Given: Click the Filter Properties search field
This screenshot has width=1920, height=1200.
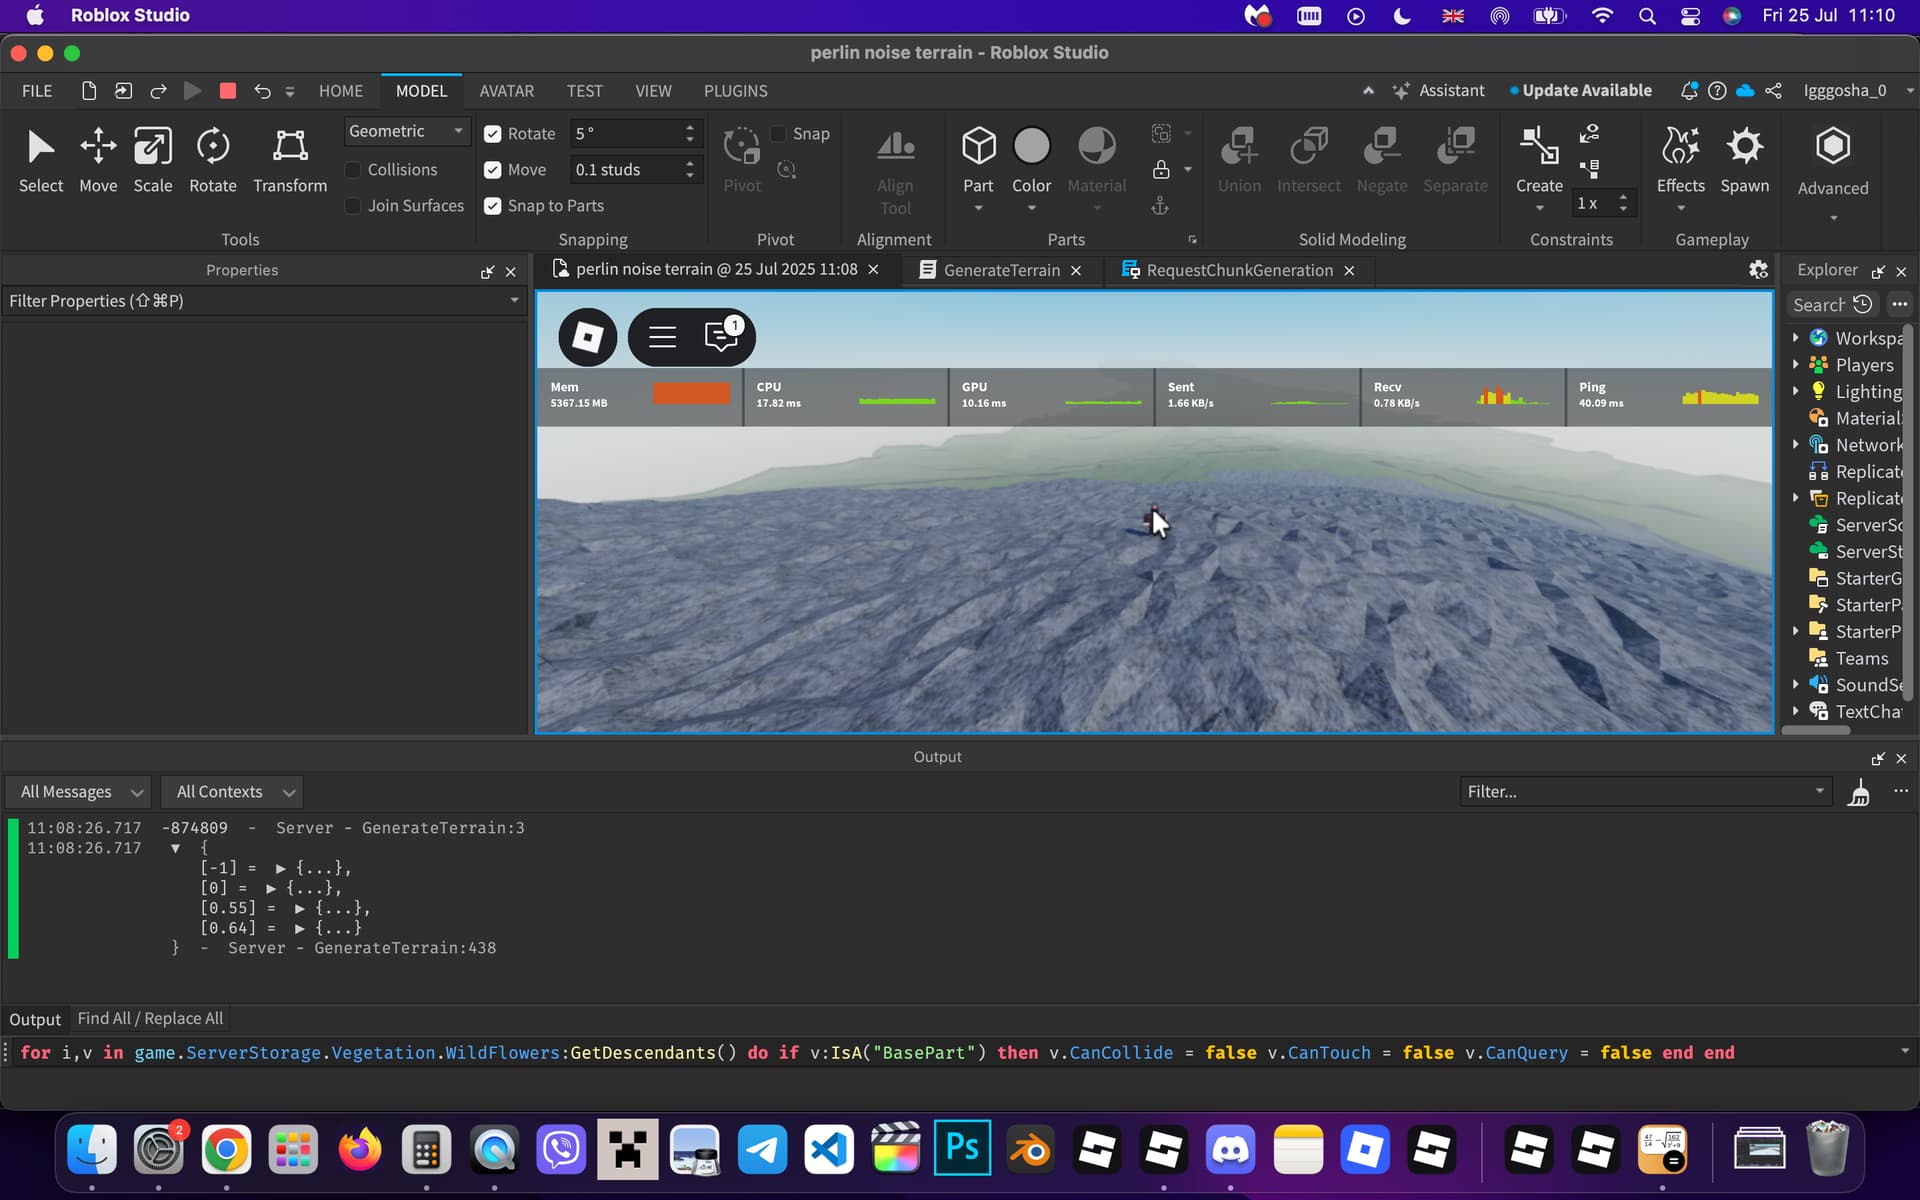Looking at the screenshot, I should coord(263,301).
